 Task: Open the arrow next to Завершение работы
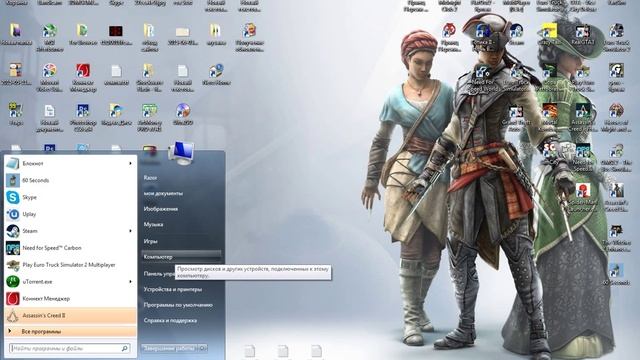tap(203, 348)
